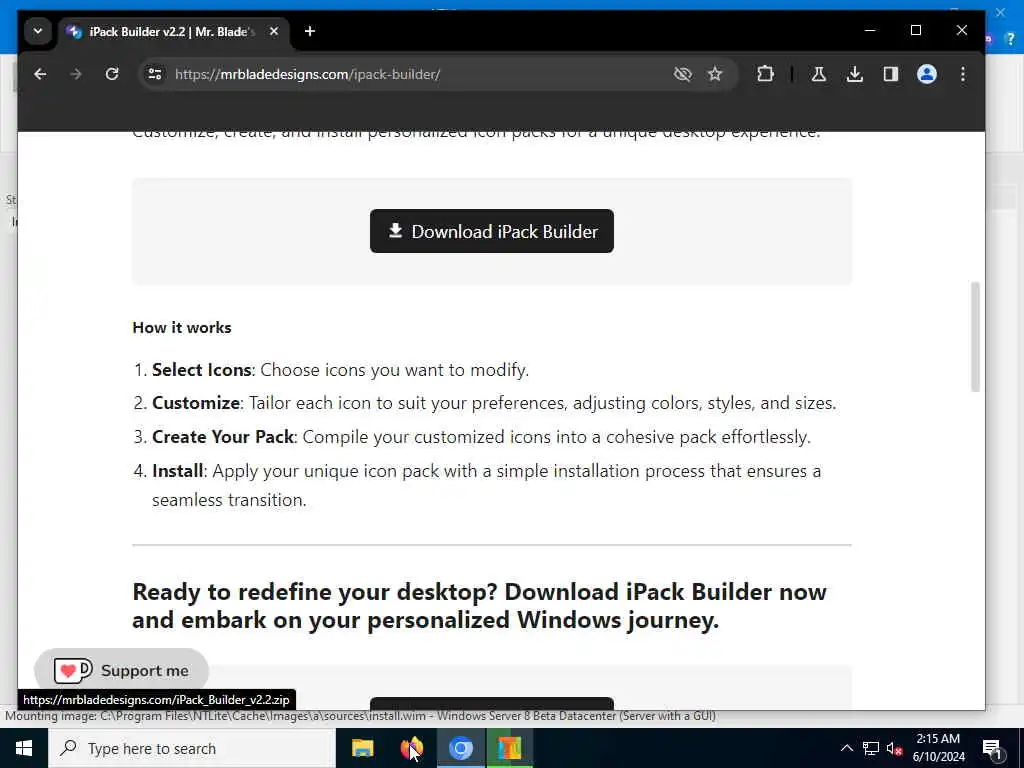
Task: Open the orange app left of Chrome in taskbar
Action: point(411,748)
